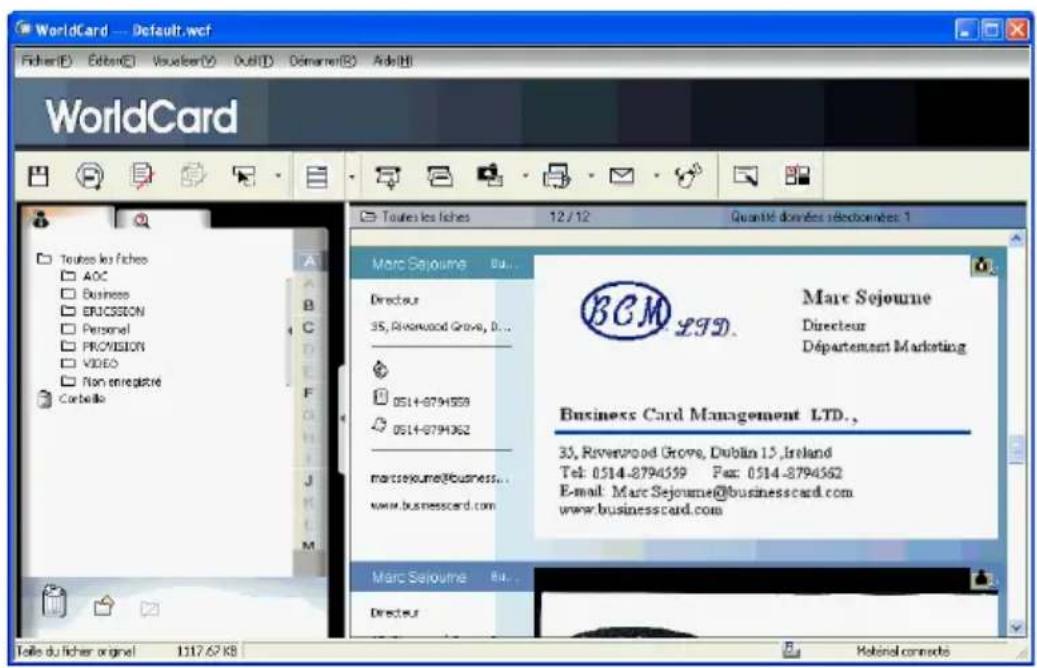Click the cursor selection tool icon
This screenshot has height=668, width=1037.
(244, 176)
